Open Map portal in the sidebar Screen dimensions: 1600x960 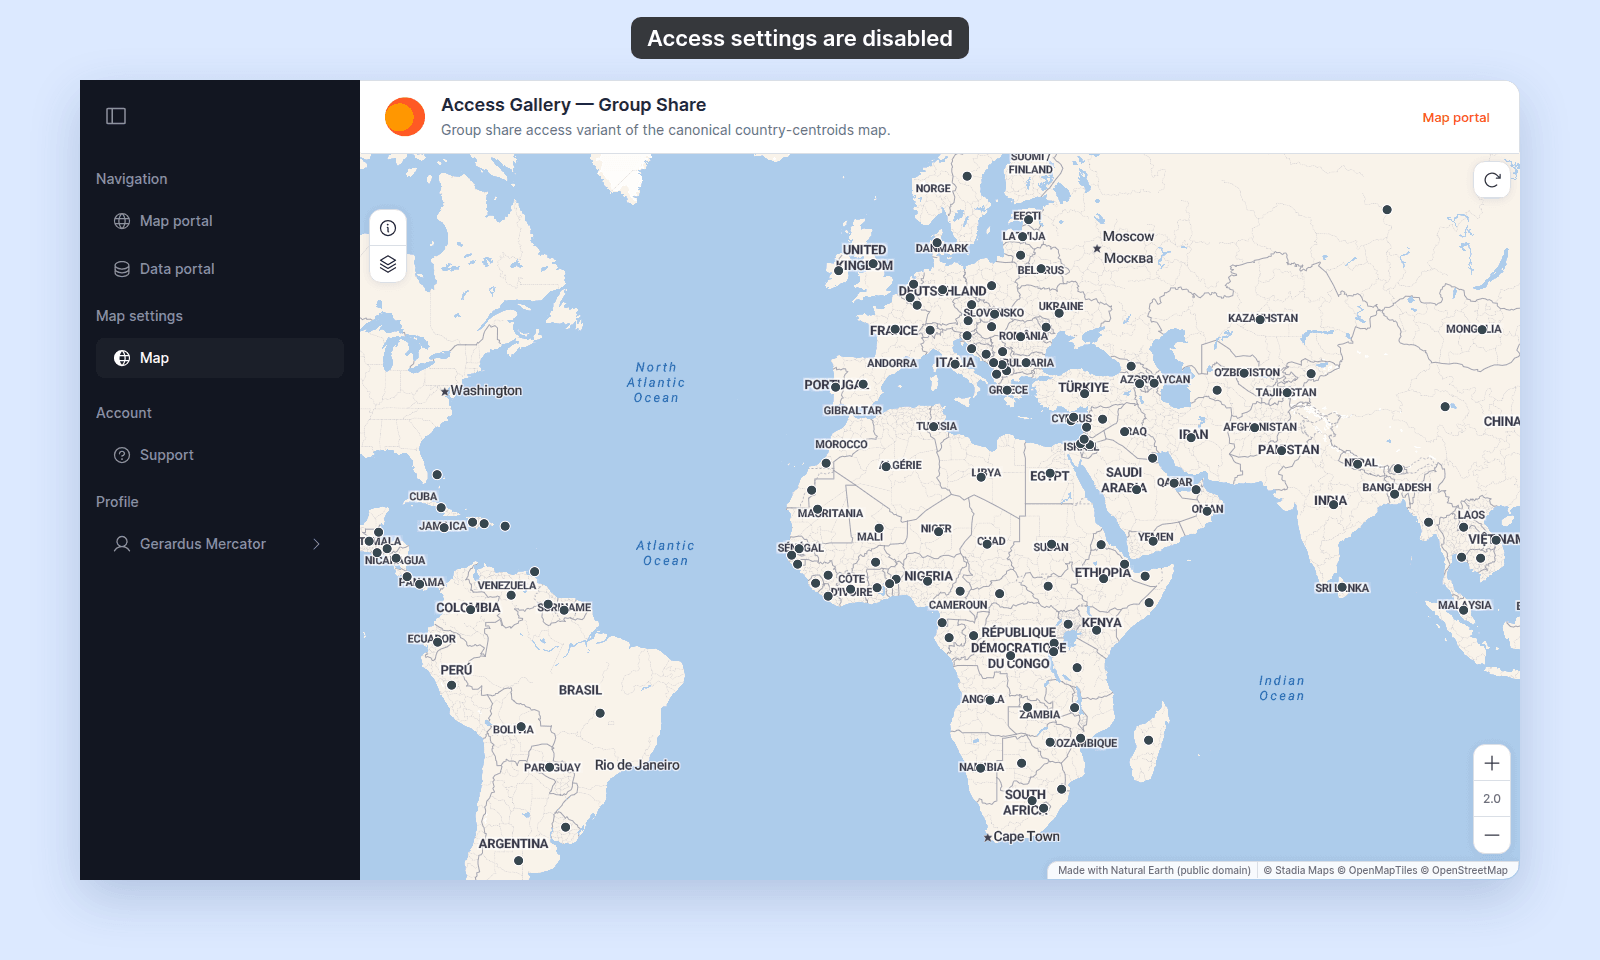(x=220, y=221)
